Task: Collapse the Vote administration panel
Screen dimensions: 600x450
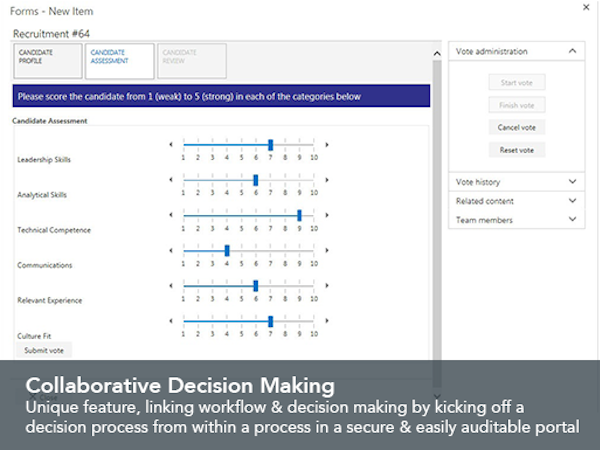Action: (571, 51)
